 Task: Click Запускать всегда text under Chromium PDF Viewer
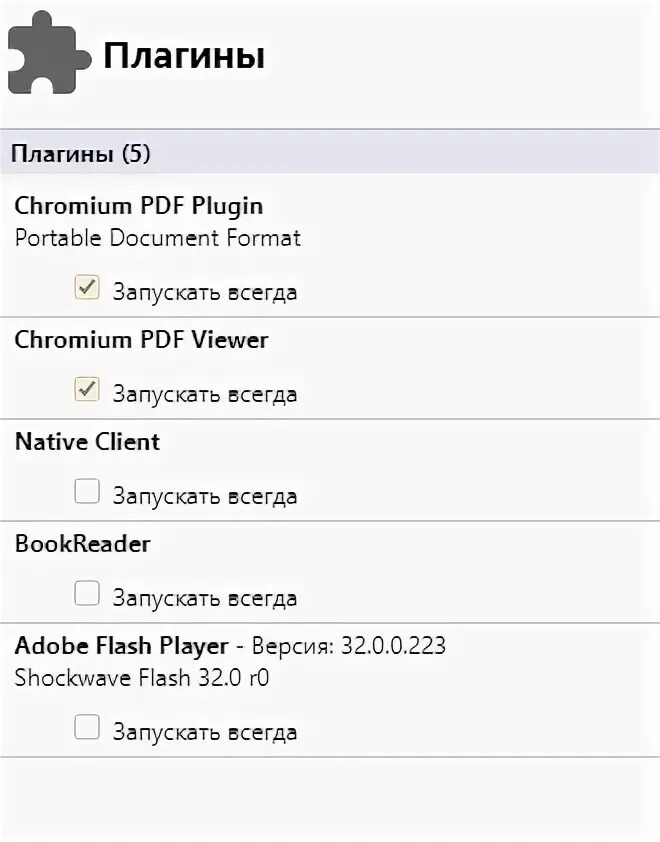(x=204, y=394)
